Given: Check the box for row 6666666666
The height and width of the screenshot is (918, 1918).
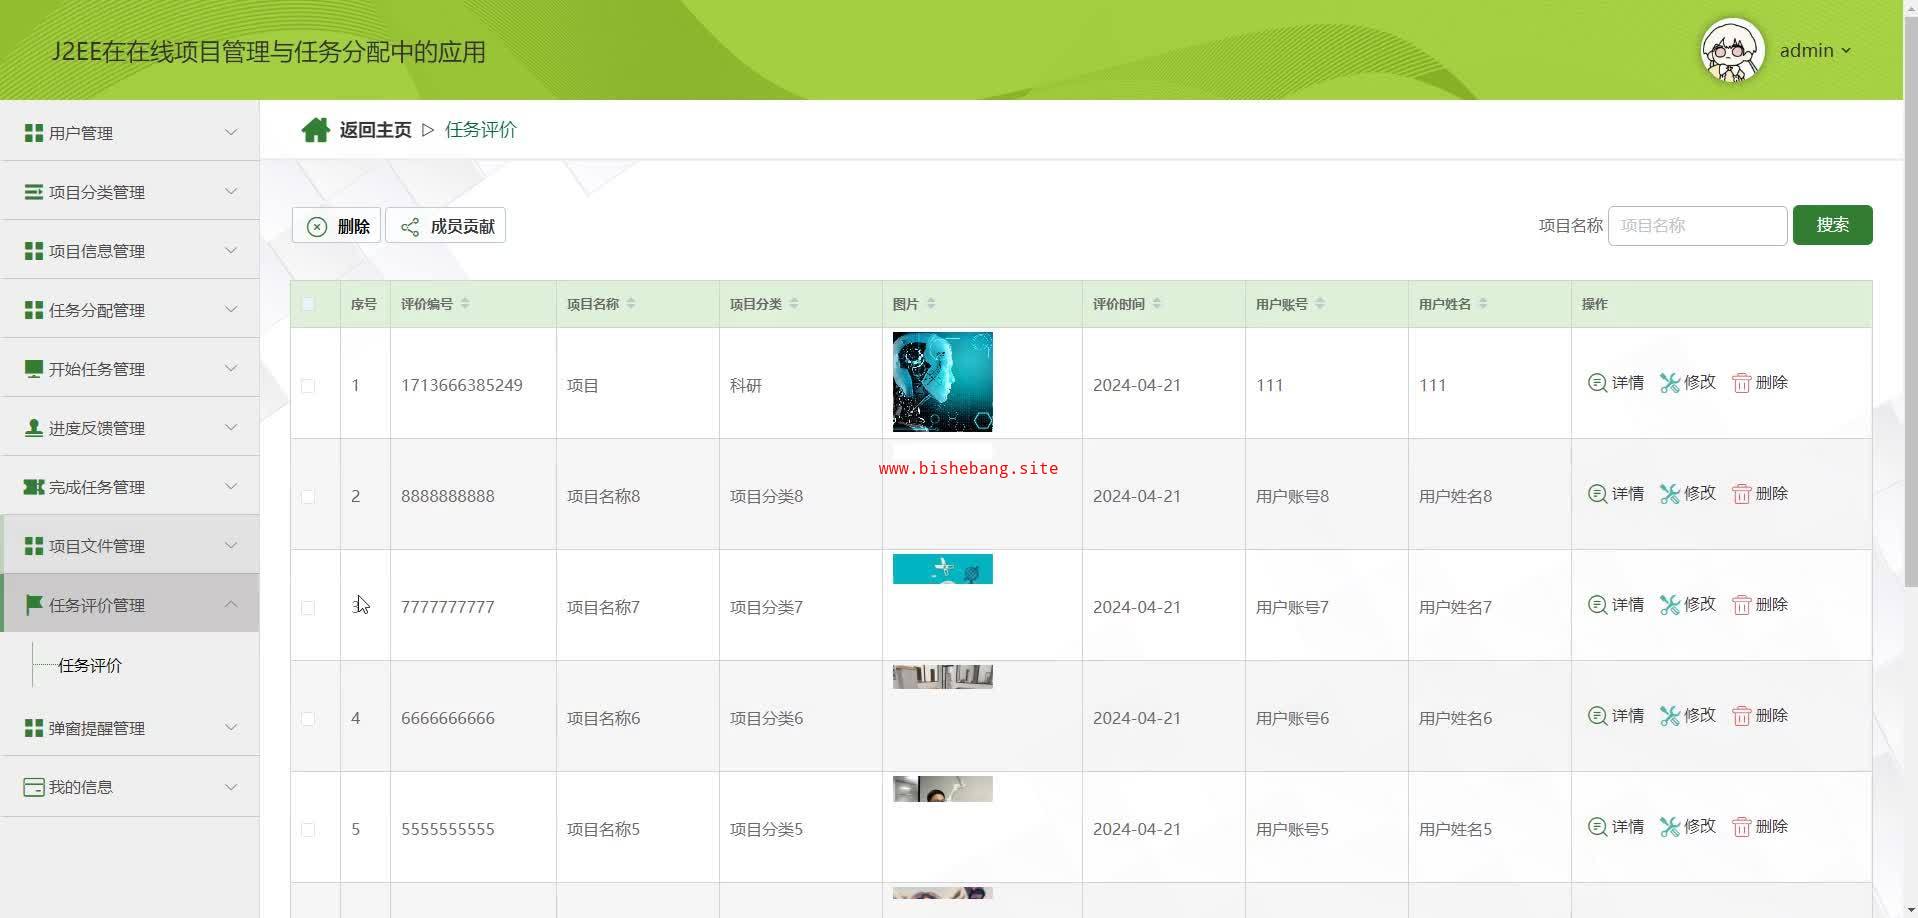Looking at the screenshot, I should tap(308, 719).
